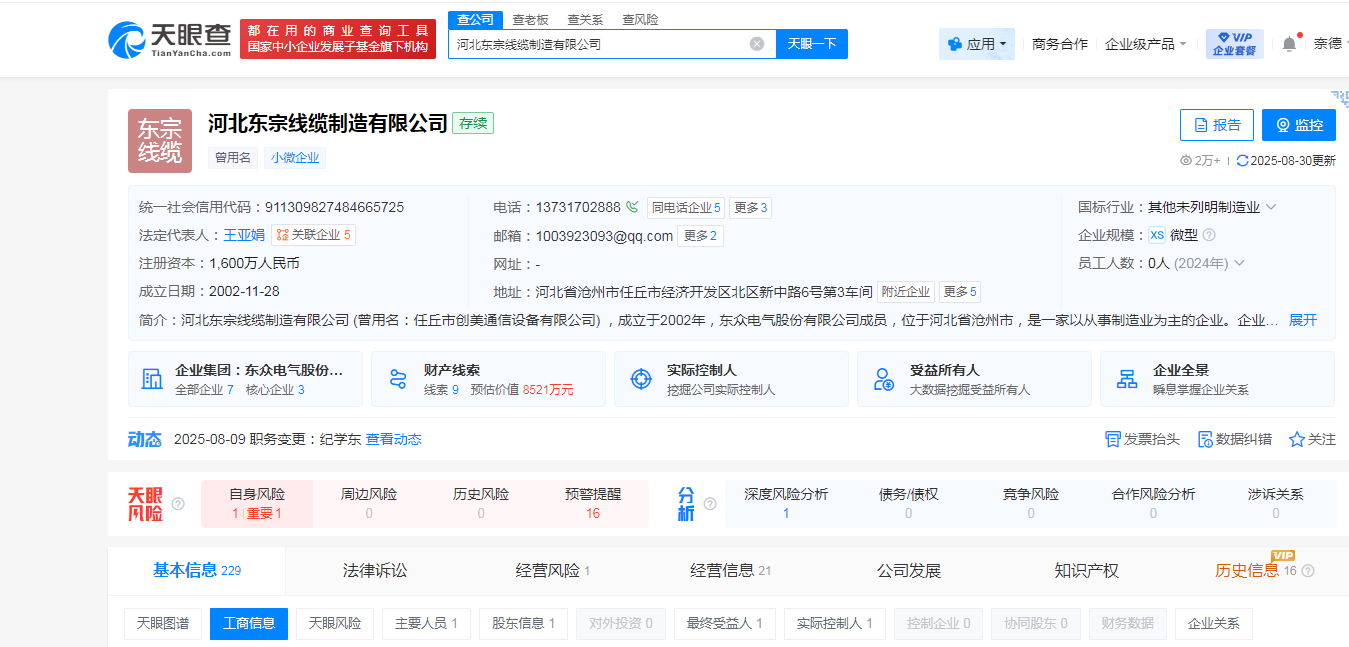Clear search text with the X icon

[757, 44]
